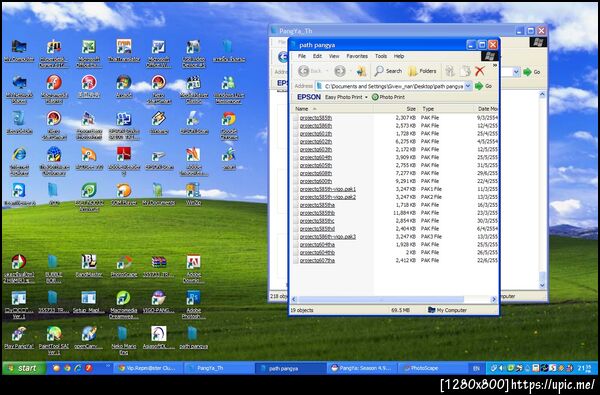Select the PaintTool SAI desktop shortcut
The width and height of the screenshot is (600, 395).
(54, 340)
